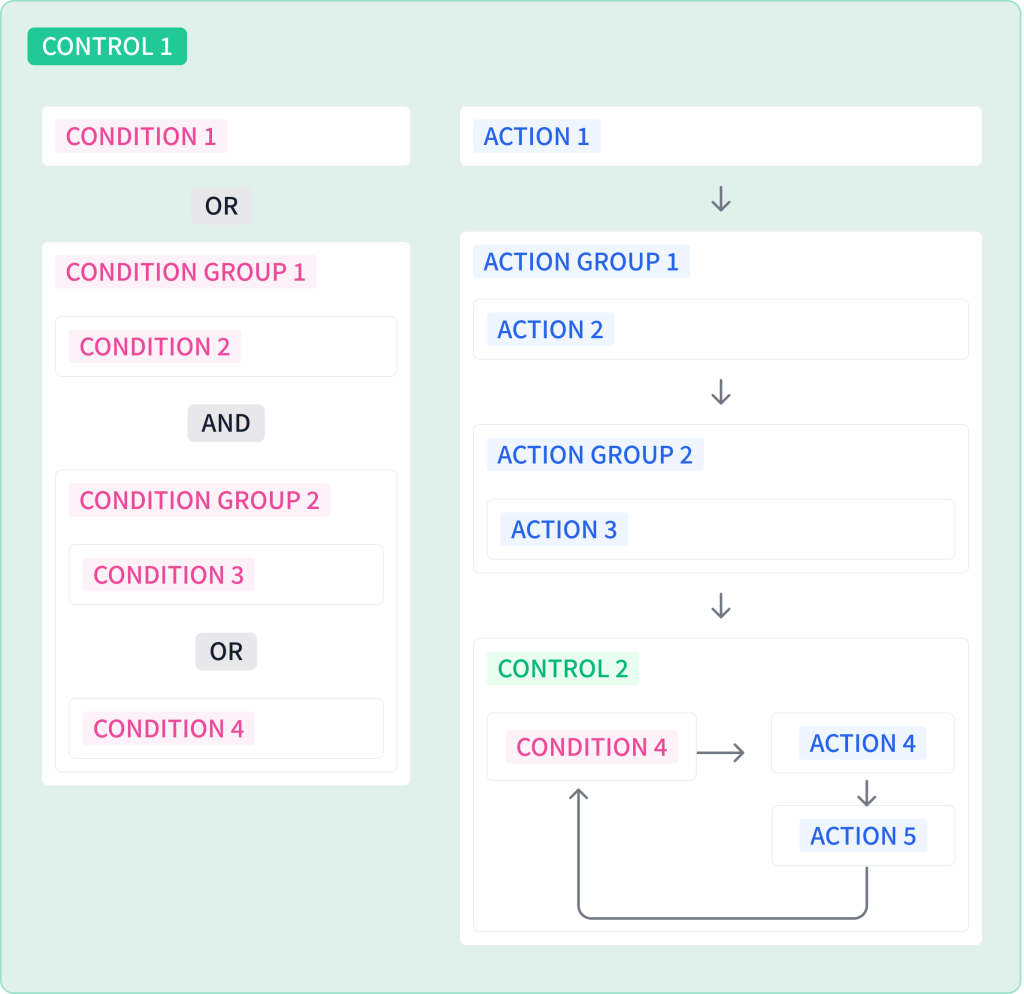Viewport: 1024px width, 994px height.
Task: Click the OR operator between Condition 3 and 4
Action: point(226,651)
